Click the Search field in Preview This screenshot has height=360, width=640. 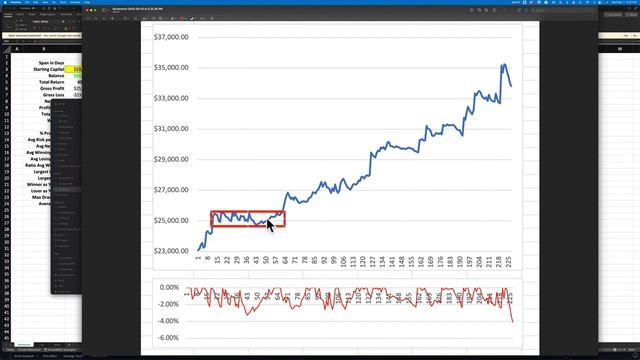click(x=563, y=10)
